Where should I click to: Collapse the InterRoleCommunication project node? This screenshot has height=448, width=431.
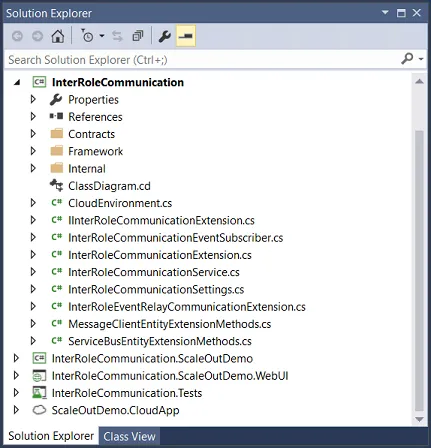point(17,82)
